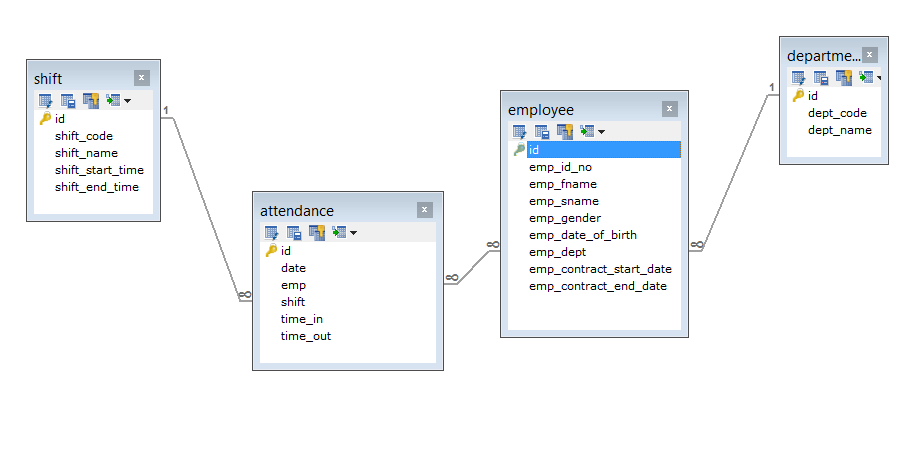This screenshot has height=456, width=918.
Task: Select the time_out field in attendance table
Action: 305,336
